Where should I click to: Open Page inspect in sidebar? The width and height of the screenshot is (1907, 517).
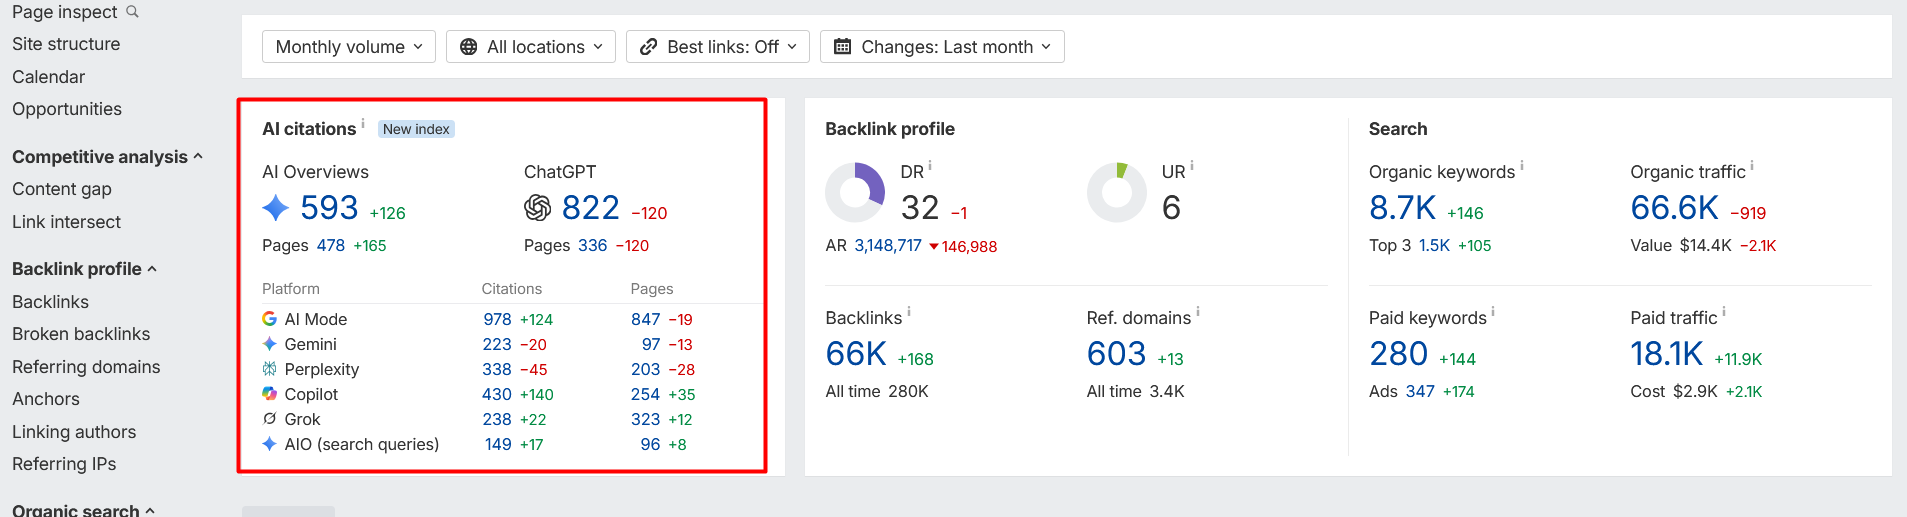[65, 12]
